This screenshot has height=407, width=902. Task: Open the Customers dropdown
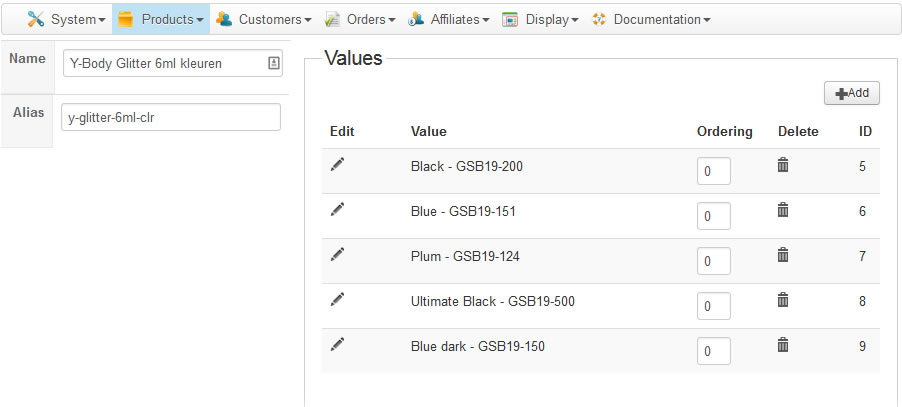pyautogui.click(x=264, y=19)
